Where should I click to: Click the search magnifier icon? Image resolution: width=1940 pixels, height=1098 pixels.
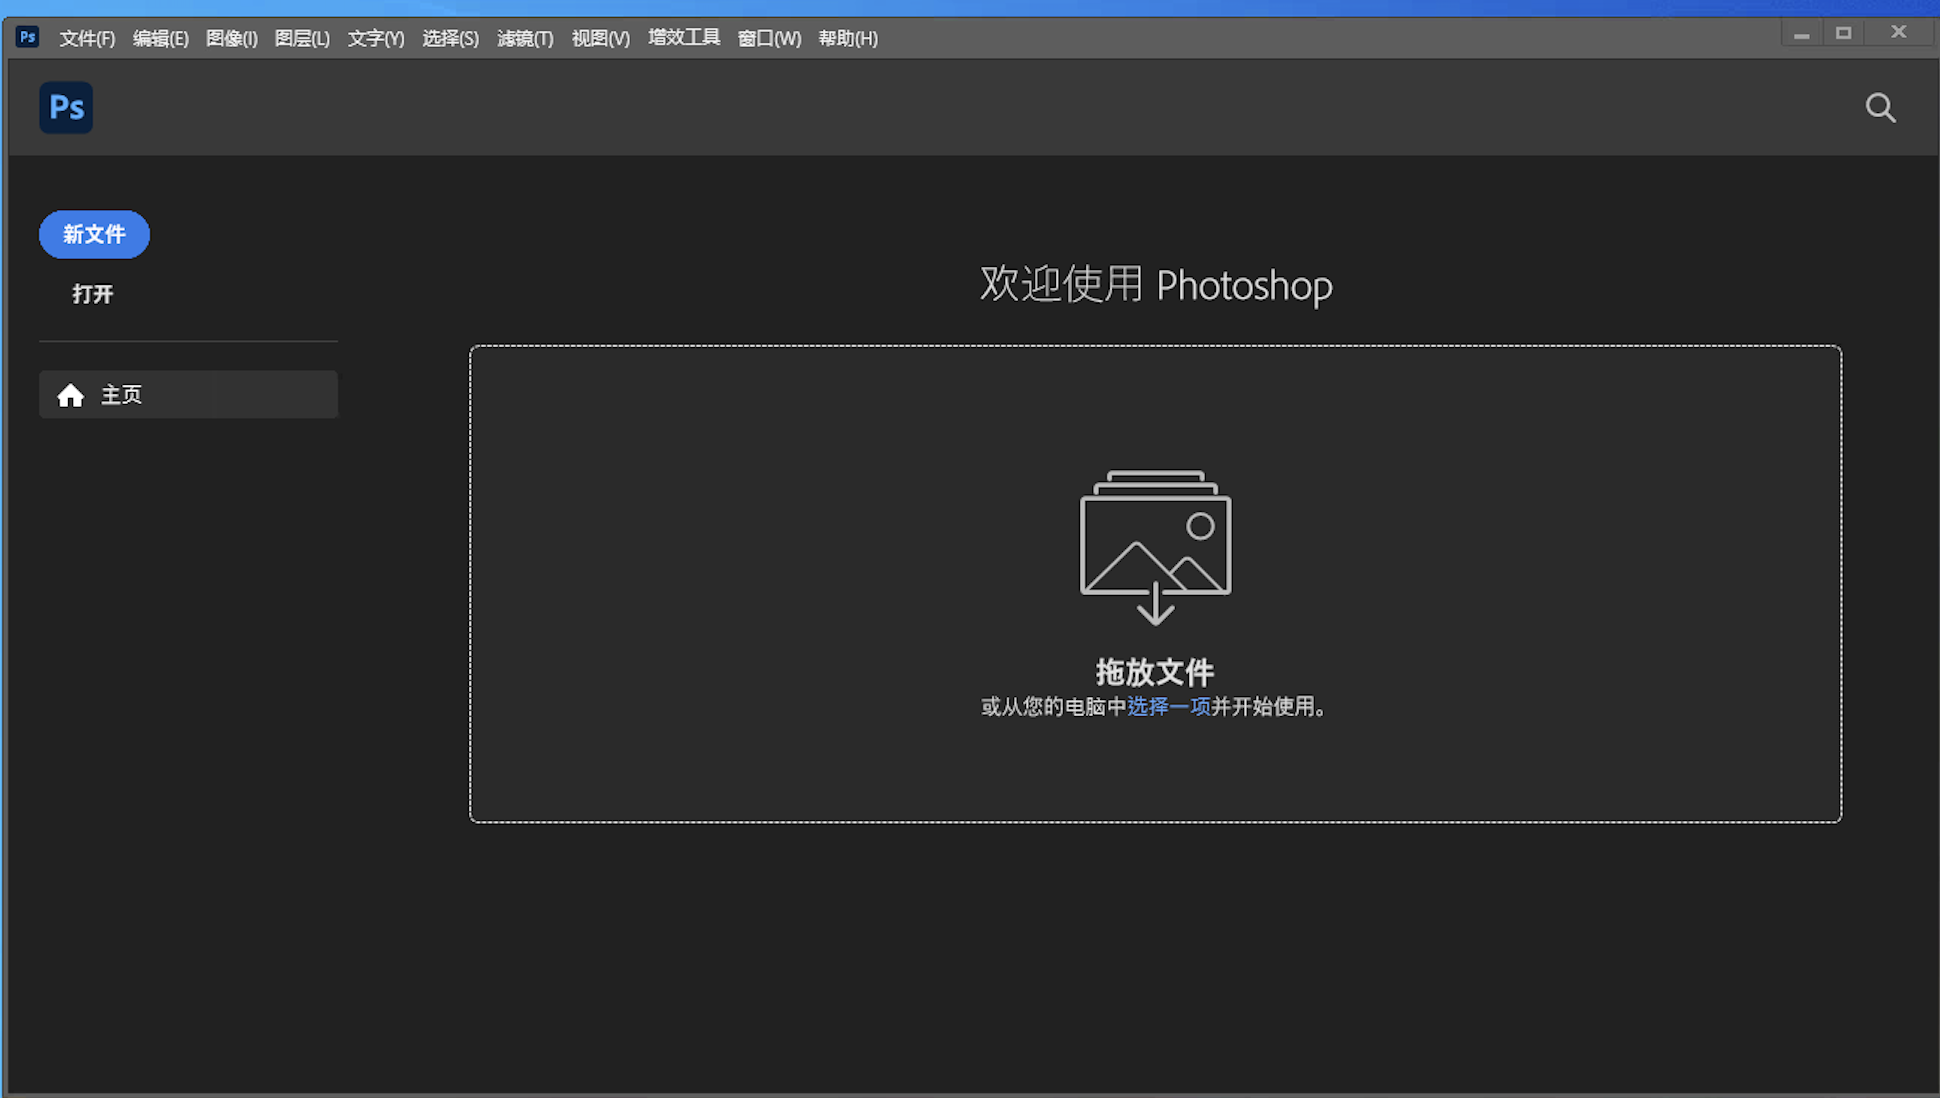point(1881,107)
